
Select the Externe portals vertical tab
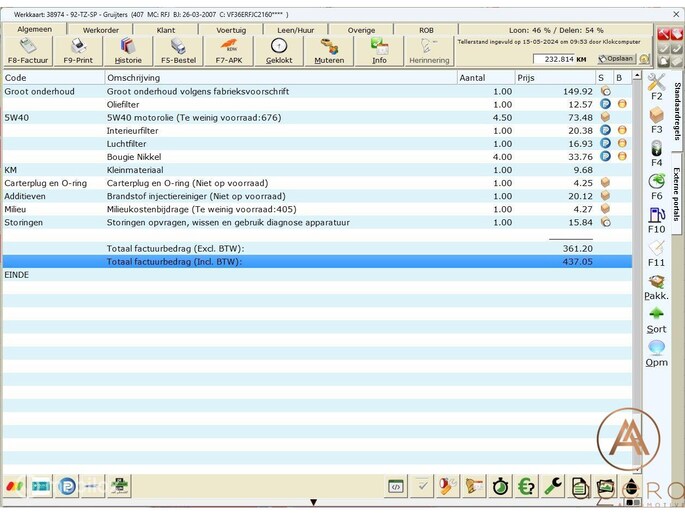677,194
